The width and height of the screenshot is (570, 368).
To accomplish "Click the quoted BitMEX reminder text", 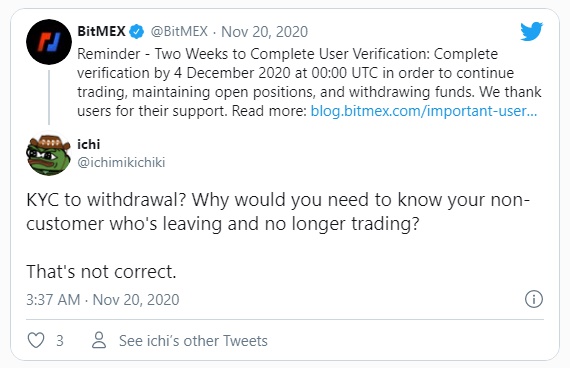I will point(309,82).
